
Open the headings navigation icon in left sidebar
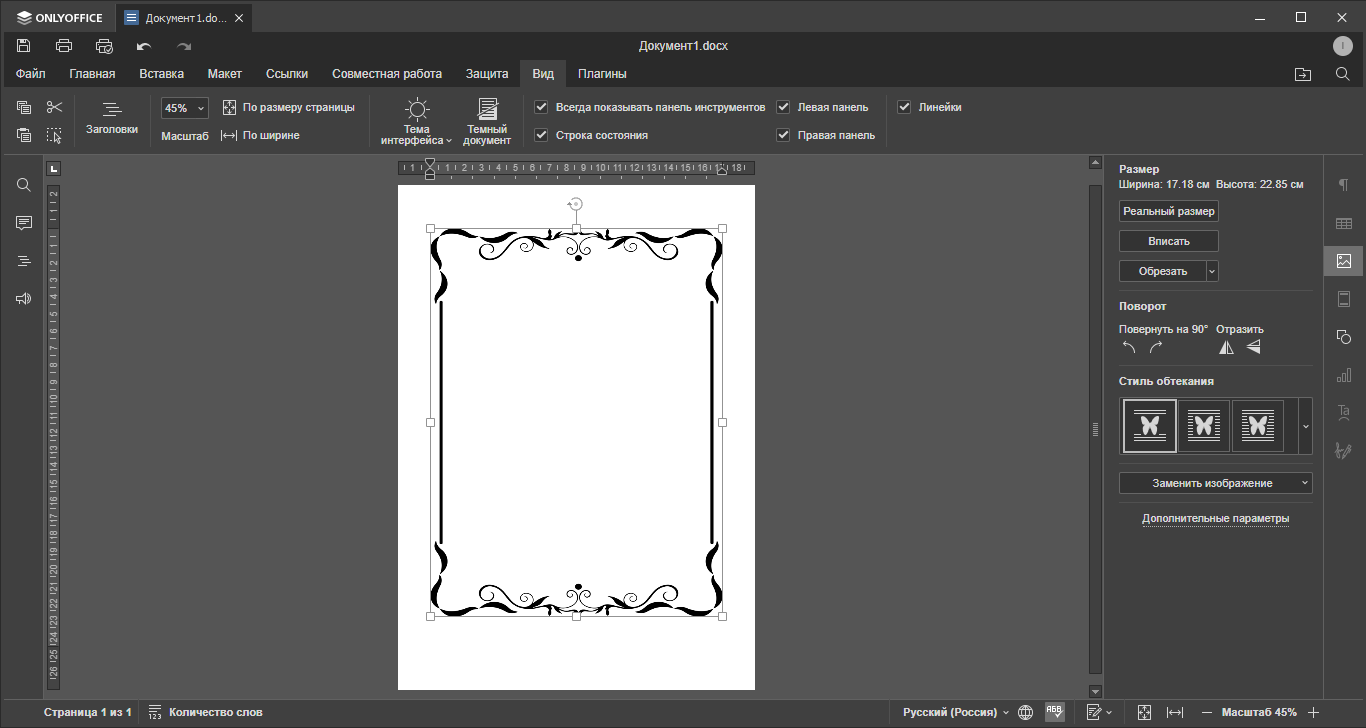(24, 261)
